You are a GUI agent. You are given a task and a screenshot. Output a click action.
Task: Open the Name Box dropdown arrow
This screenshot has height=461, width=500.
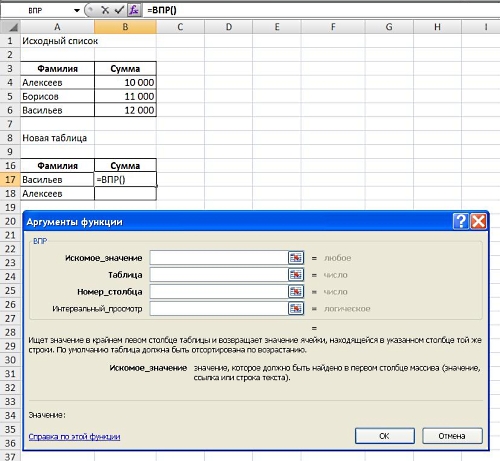[x=77, y=10]
